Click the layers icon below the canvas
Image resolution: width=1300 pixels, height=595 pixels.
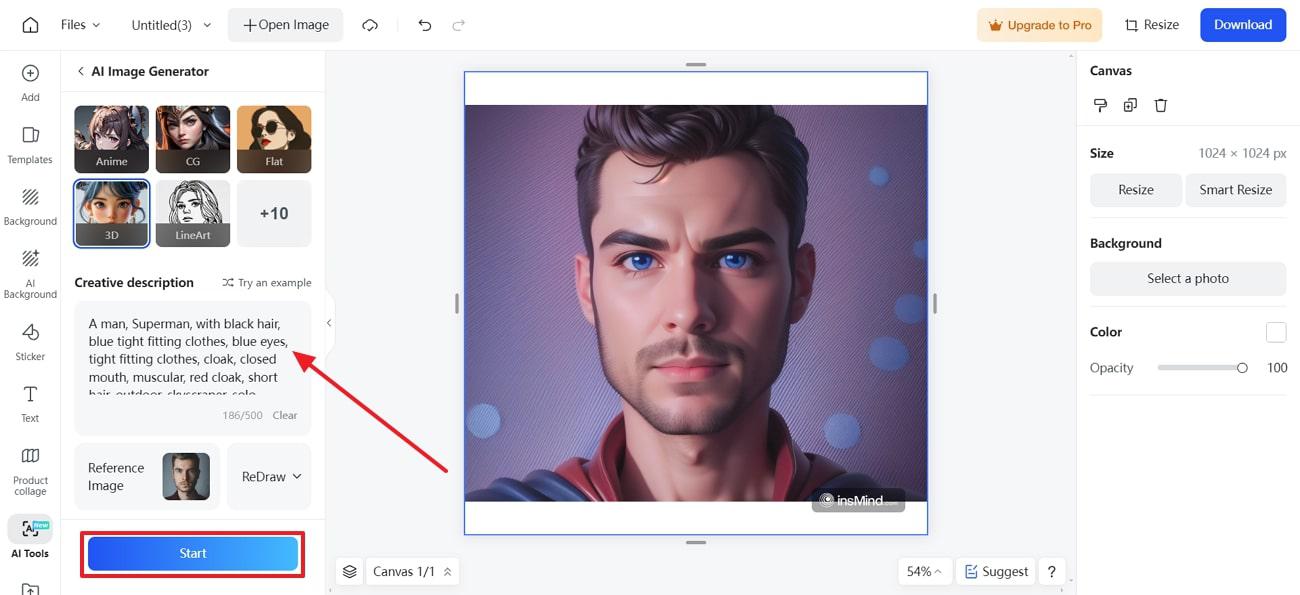349,572
